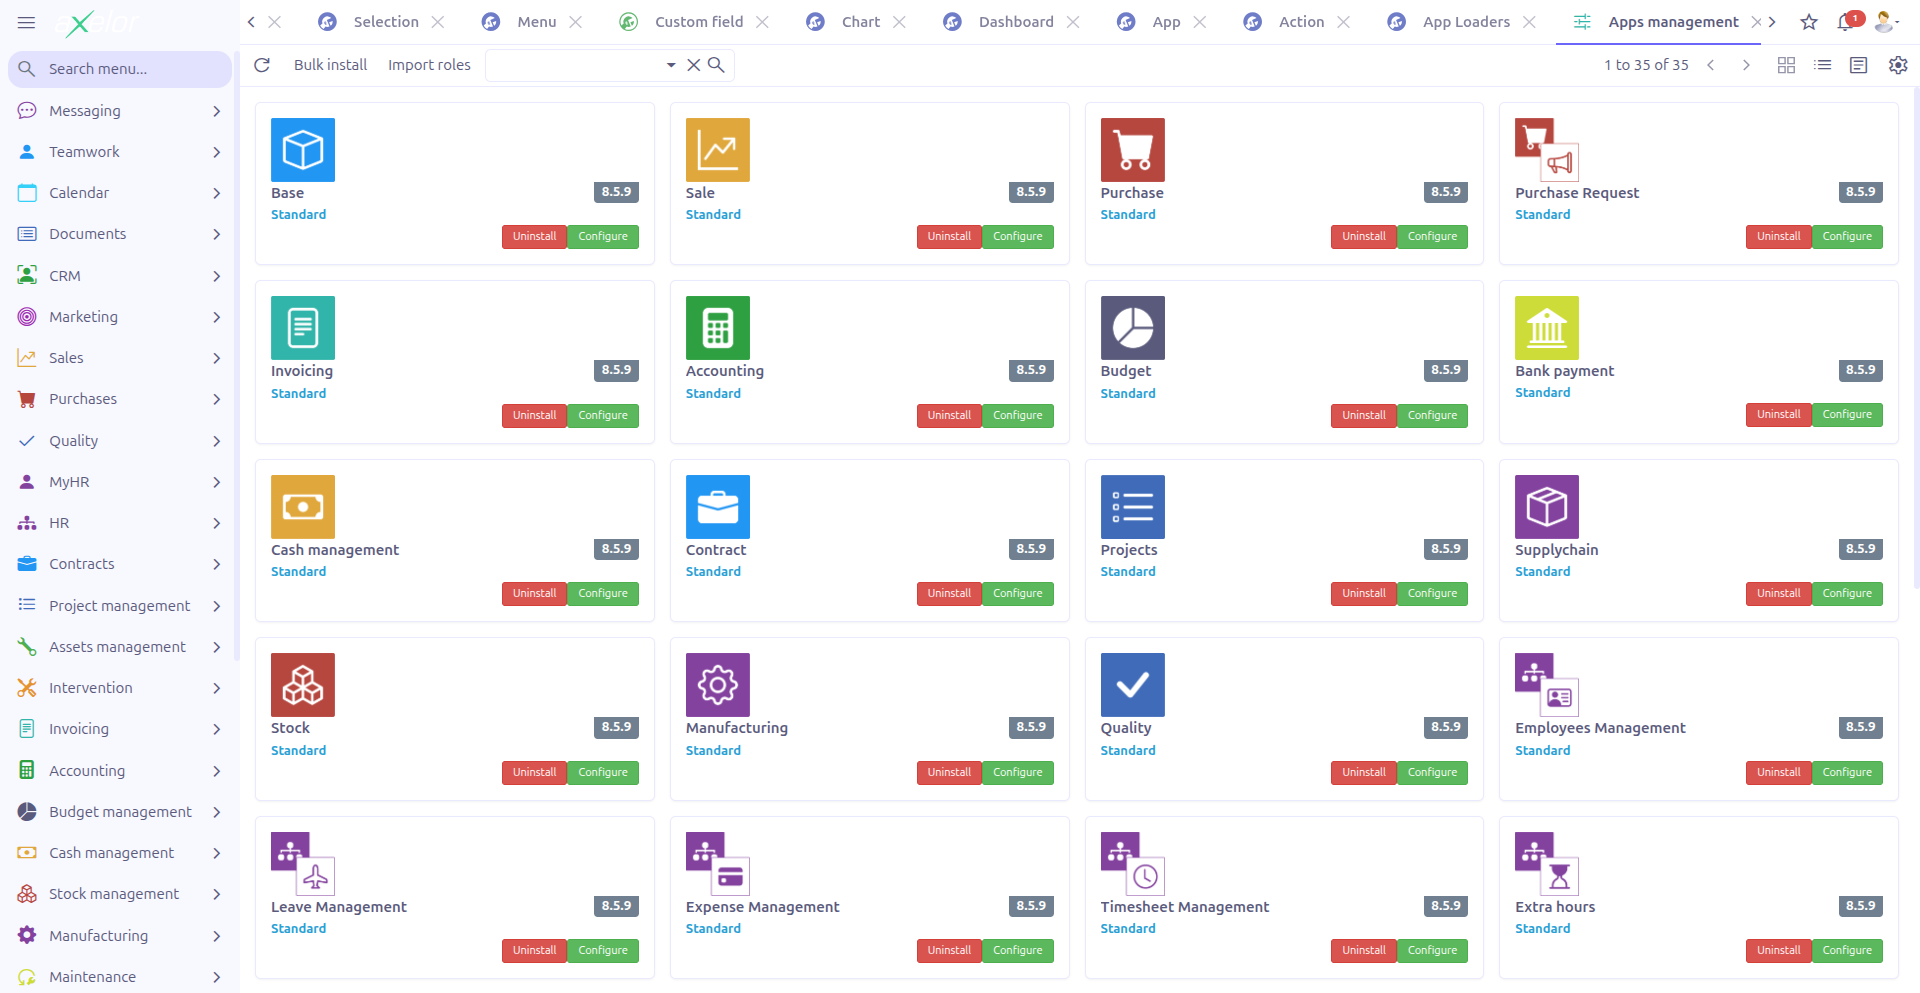This screenshot has height=993, width=1920.
Task: Open the search filter dropdown arrow
Action: pyautogui.click(x=670, y=64)
